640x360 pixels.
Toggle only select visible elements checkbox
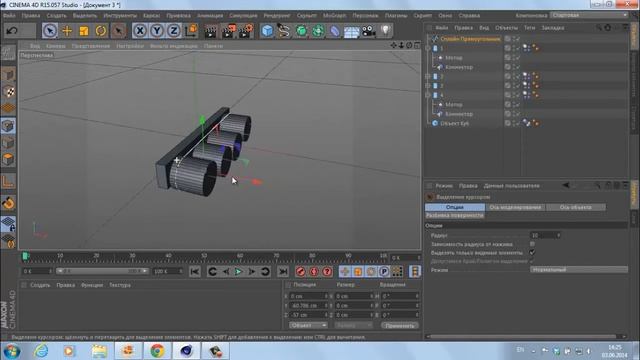point(532,253)
